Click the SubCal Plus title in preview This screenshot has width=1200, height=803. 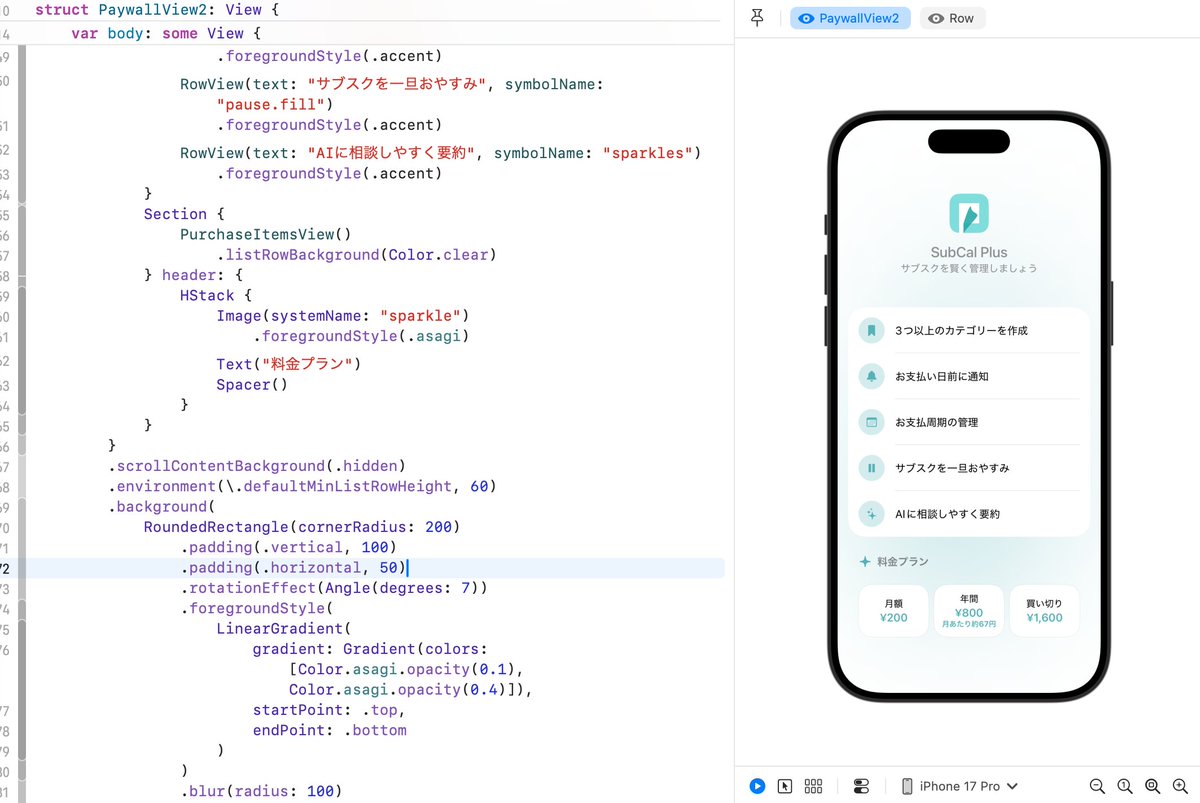968,252
